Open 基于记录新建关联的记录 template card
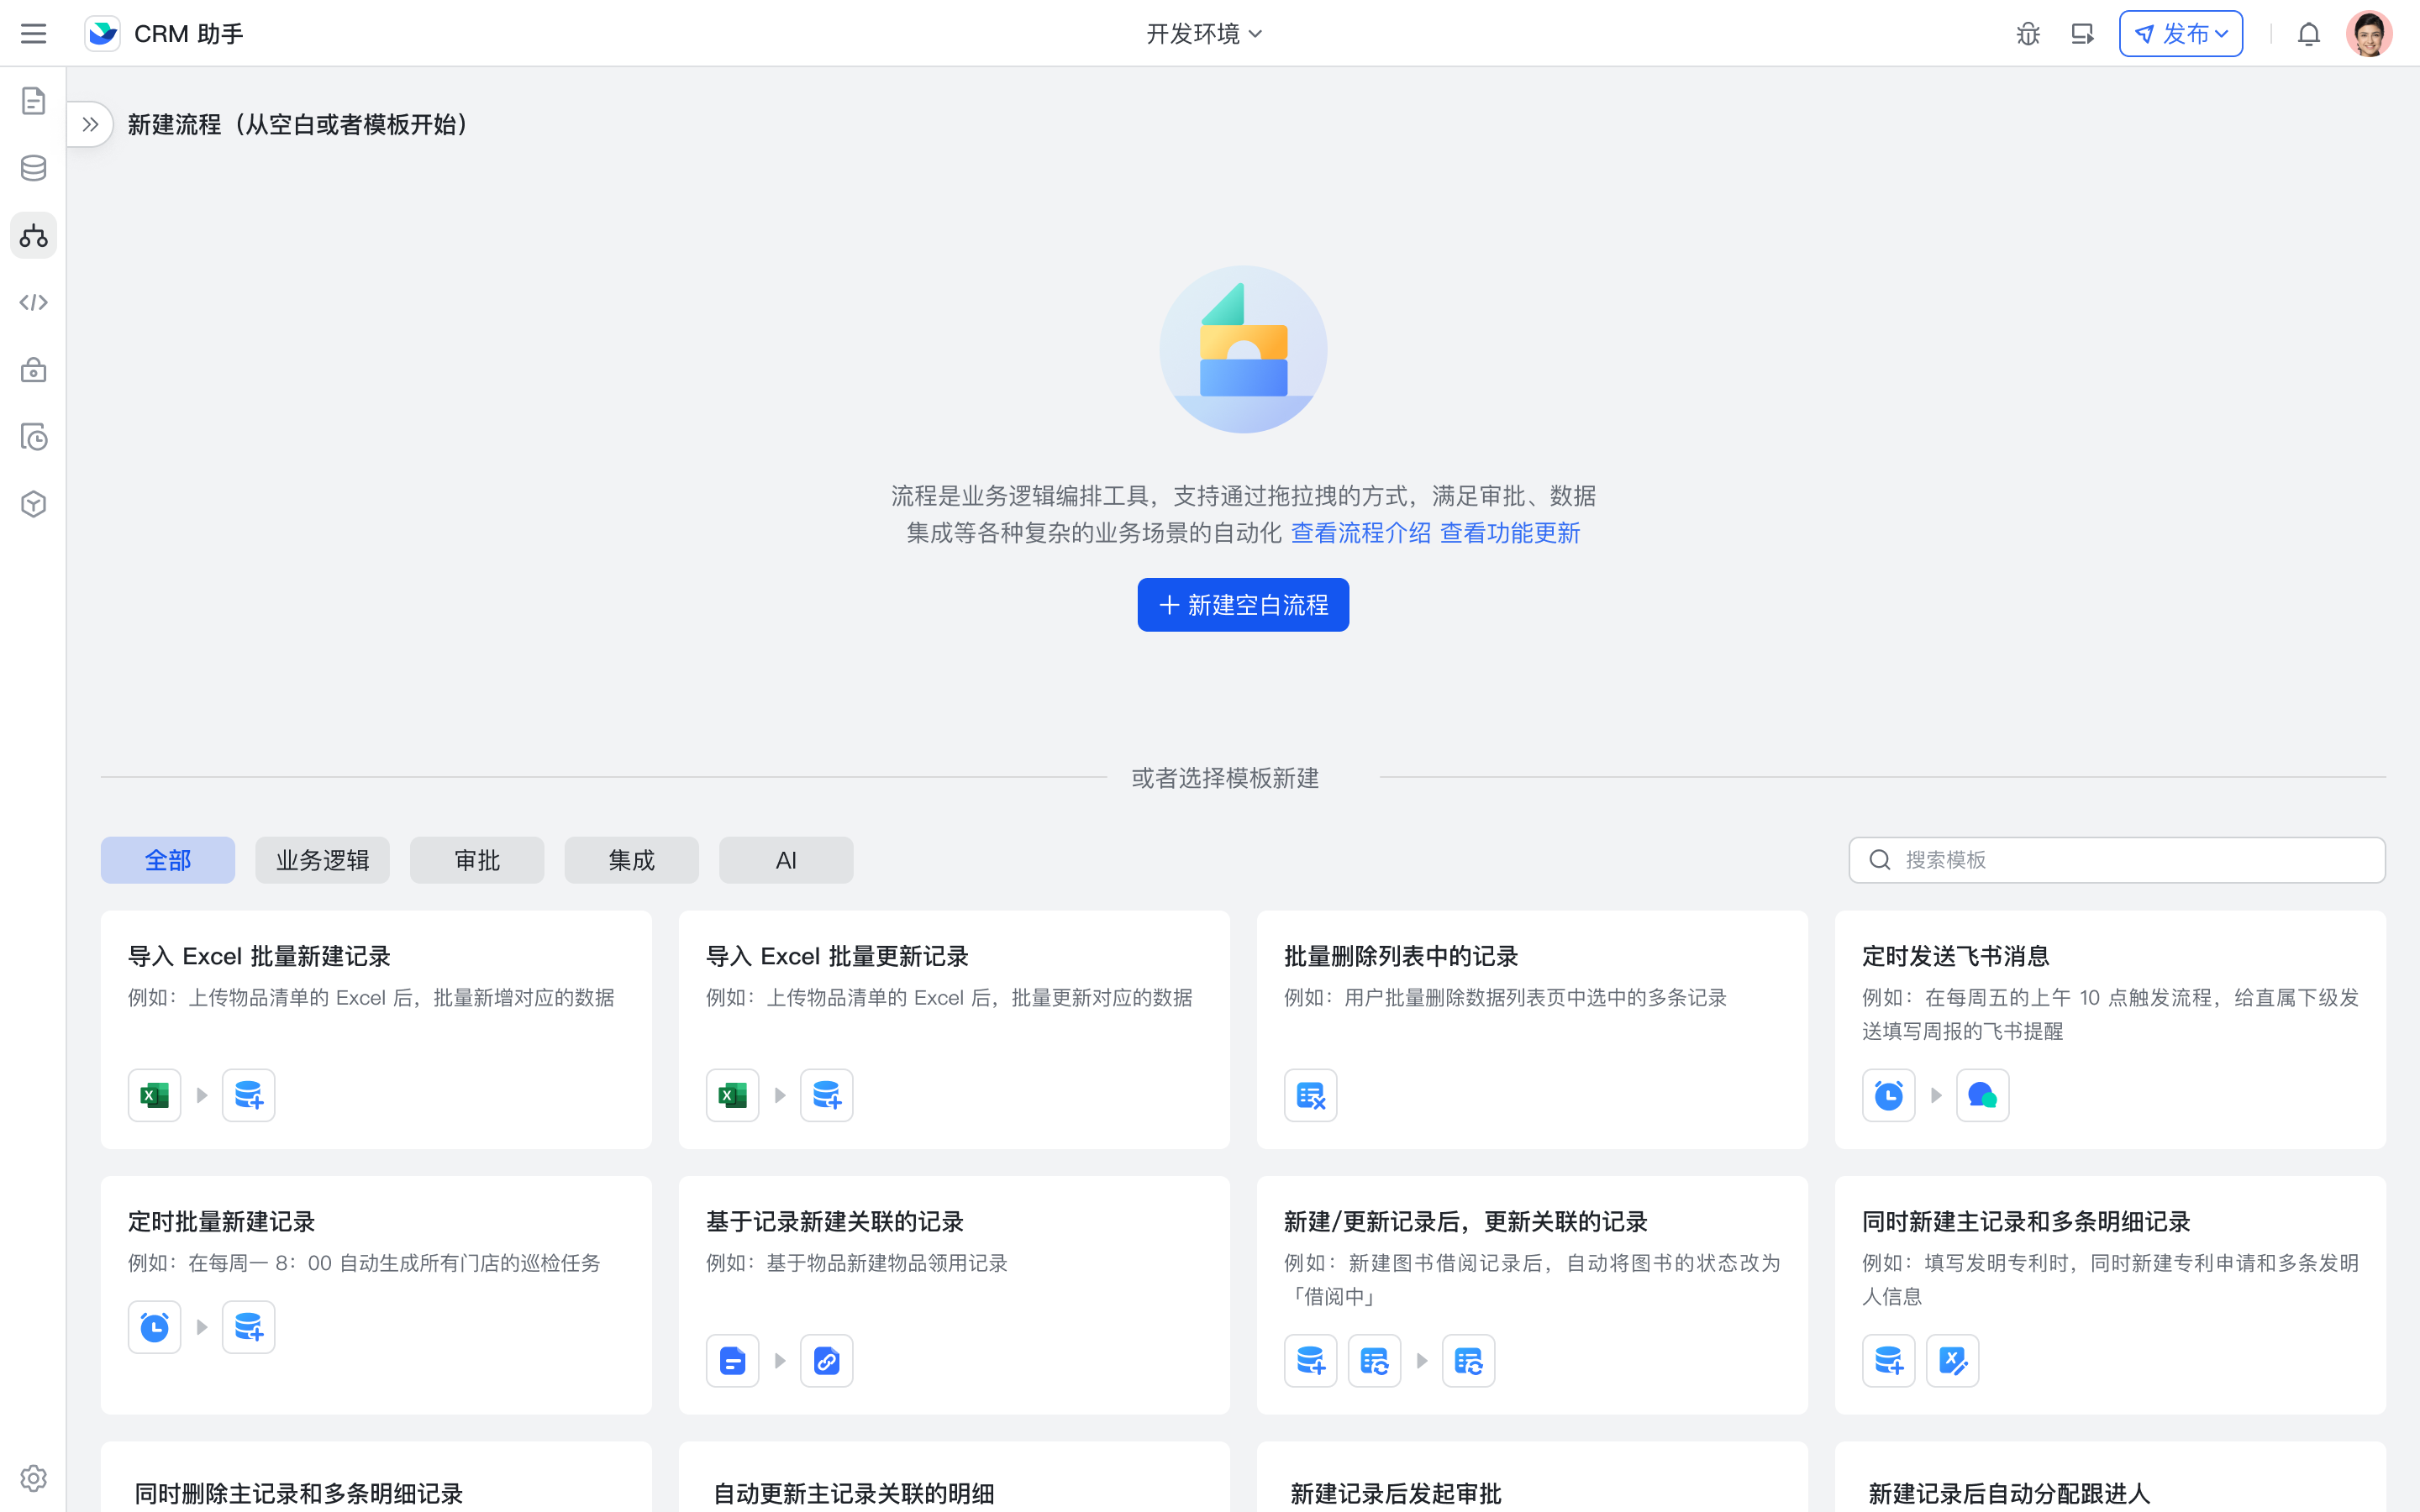Viewport: 2420px width, 1512px height. click(954, 1295)
